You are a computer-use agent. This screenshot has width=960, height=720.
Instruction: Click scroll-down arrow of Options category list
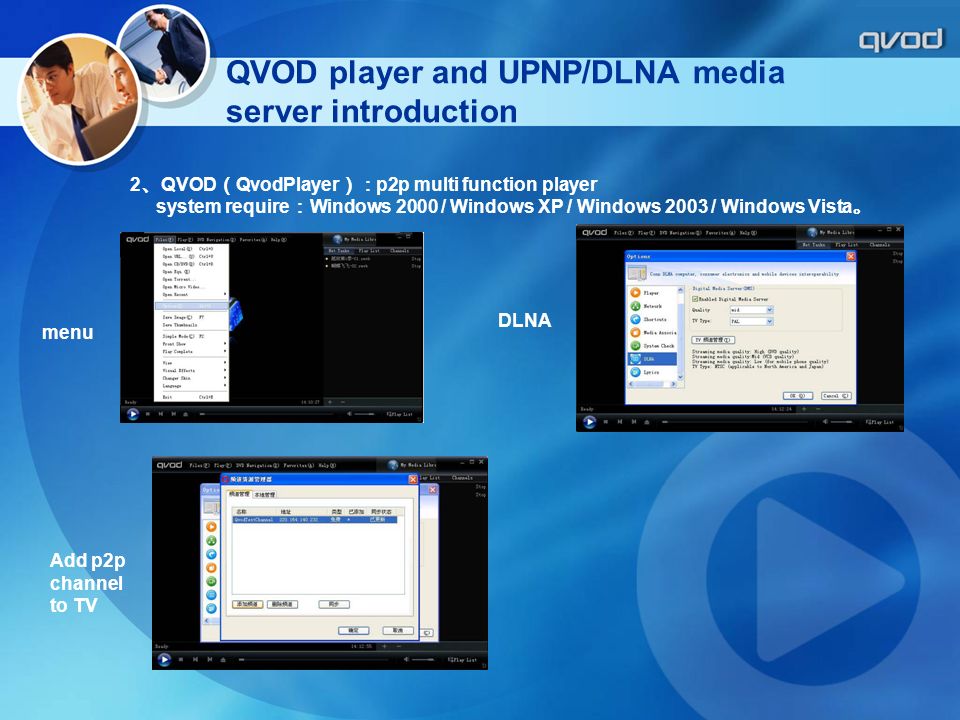coord(681,375)
